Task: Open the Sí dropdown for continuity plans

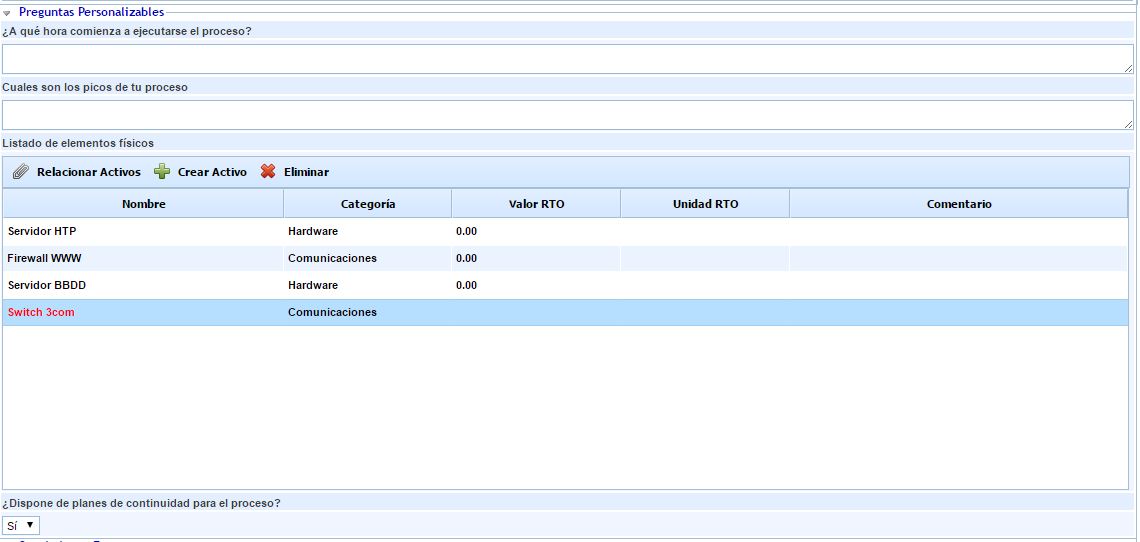Action: coord(21,525)
